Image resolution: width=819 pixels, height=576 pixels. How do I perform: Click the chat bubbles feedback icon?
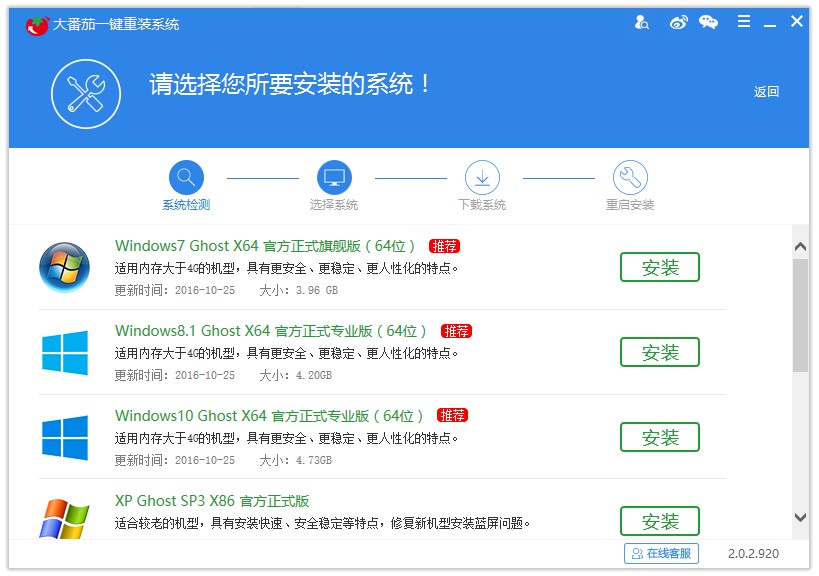pos(708,21)
